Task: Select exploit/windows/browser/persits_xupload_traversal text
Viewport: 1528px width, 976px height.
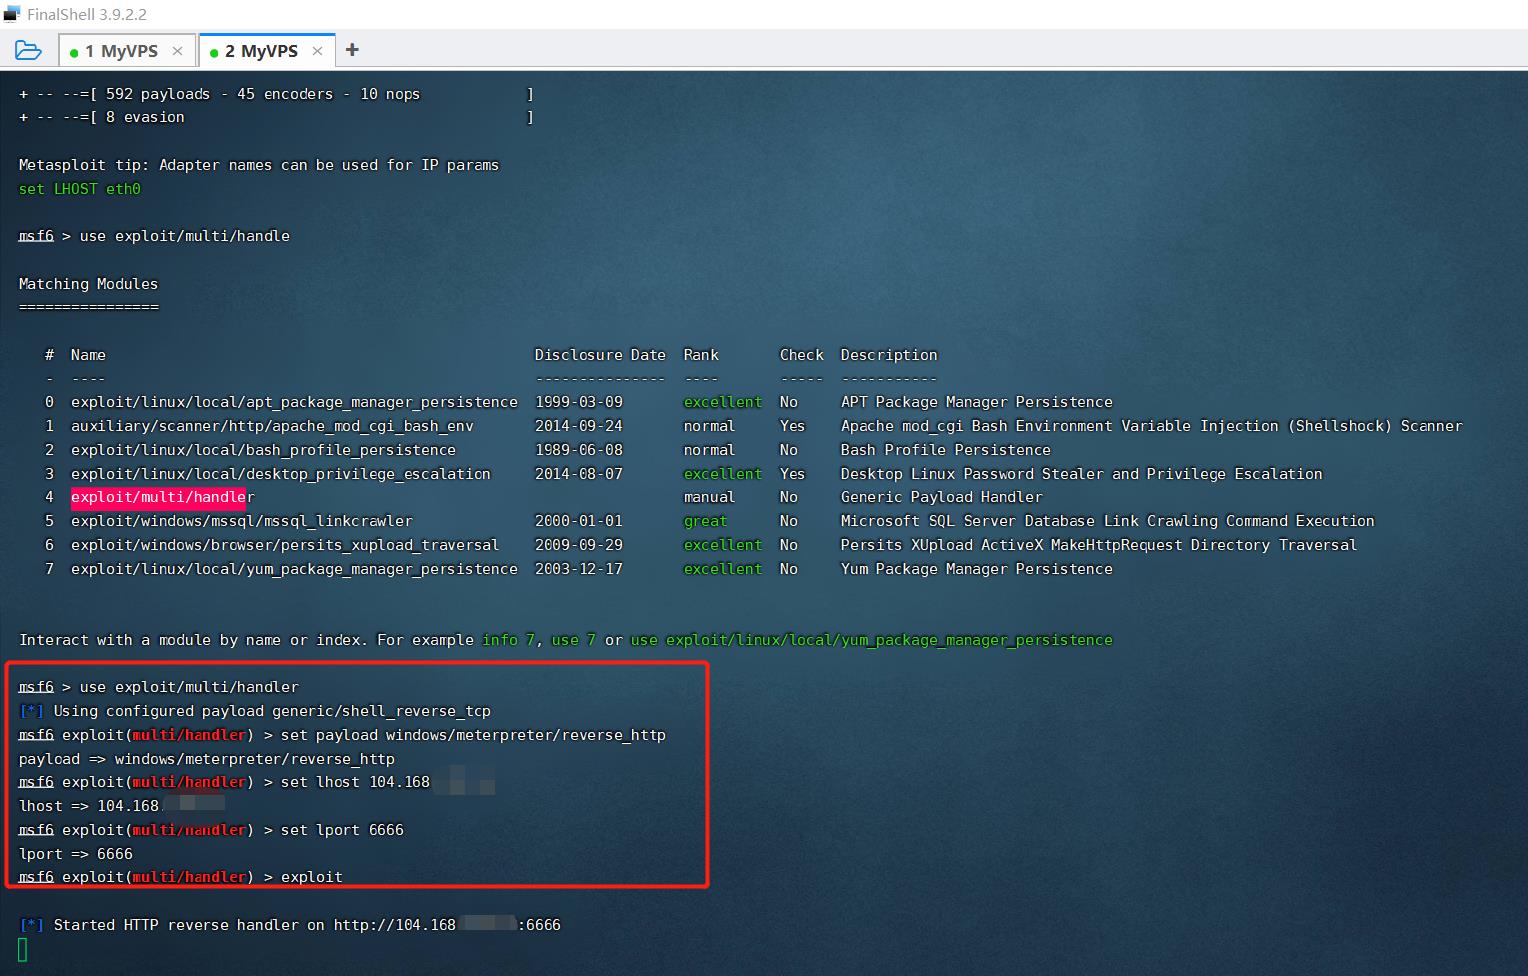Action: [x=284, y=545]
